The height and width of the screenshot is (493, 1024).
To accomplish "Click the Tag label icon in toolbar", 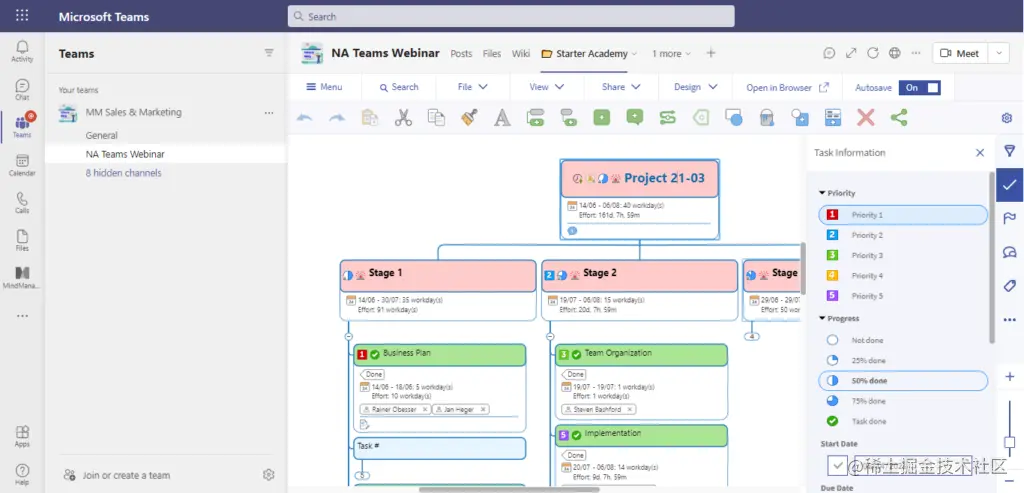I will (x=701, y=118).
